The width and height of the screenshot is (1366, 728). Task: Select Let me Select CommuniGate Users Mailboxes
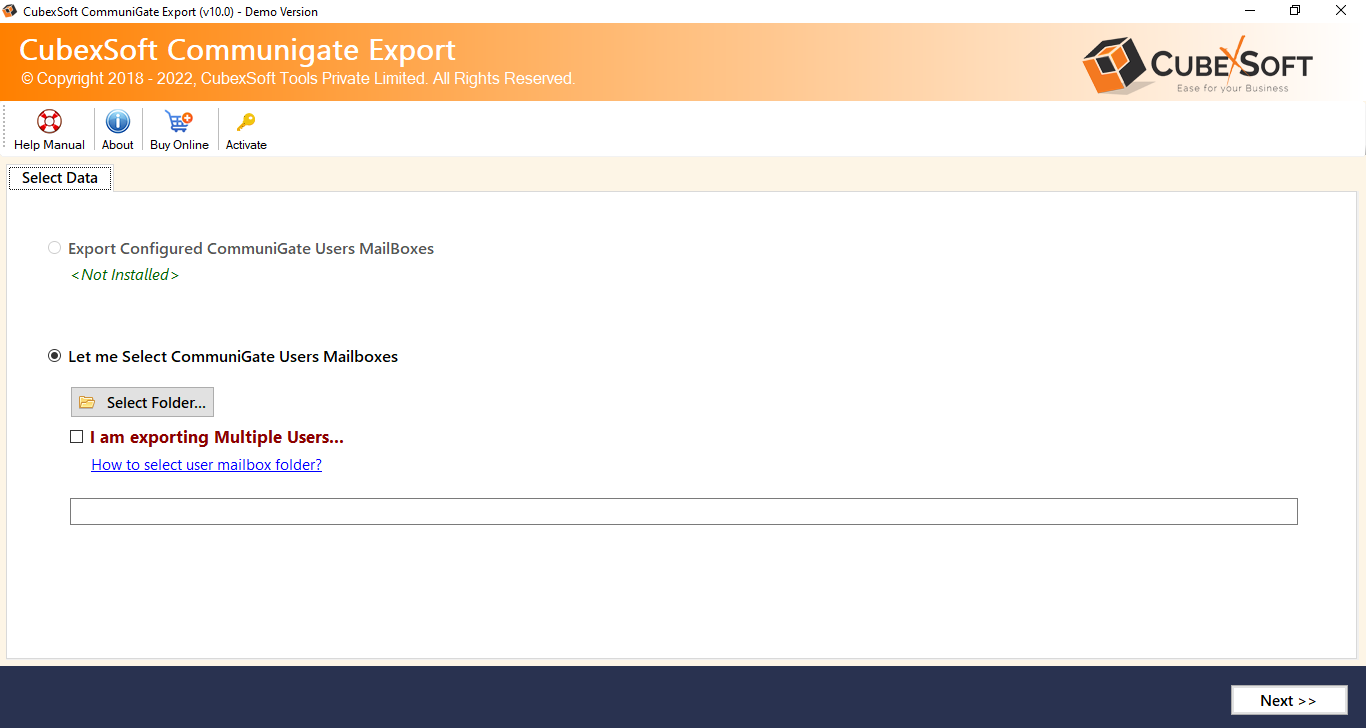54,355
